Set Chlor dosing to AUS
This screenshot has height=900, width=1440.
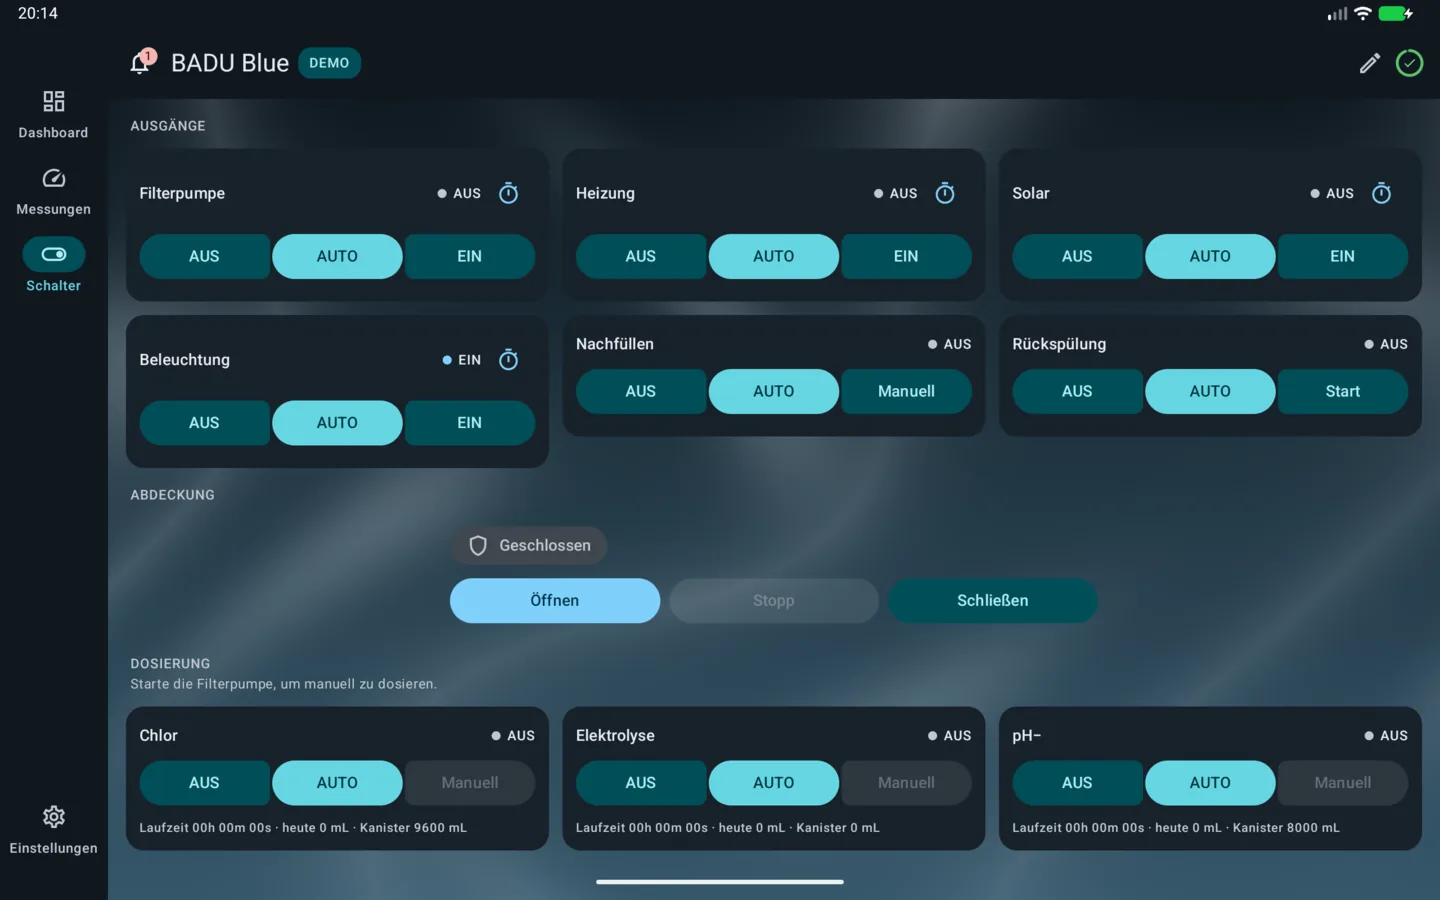pos(204,783)
